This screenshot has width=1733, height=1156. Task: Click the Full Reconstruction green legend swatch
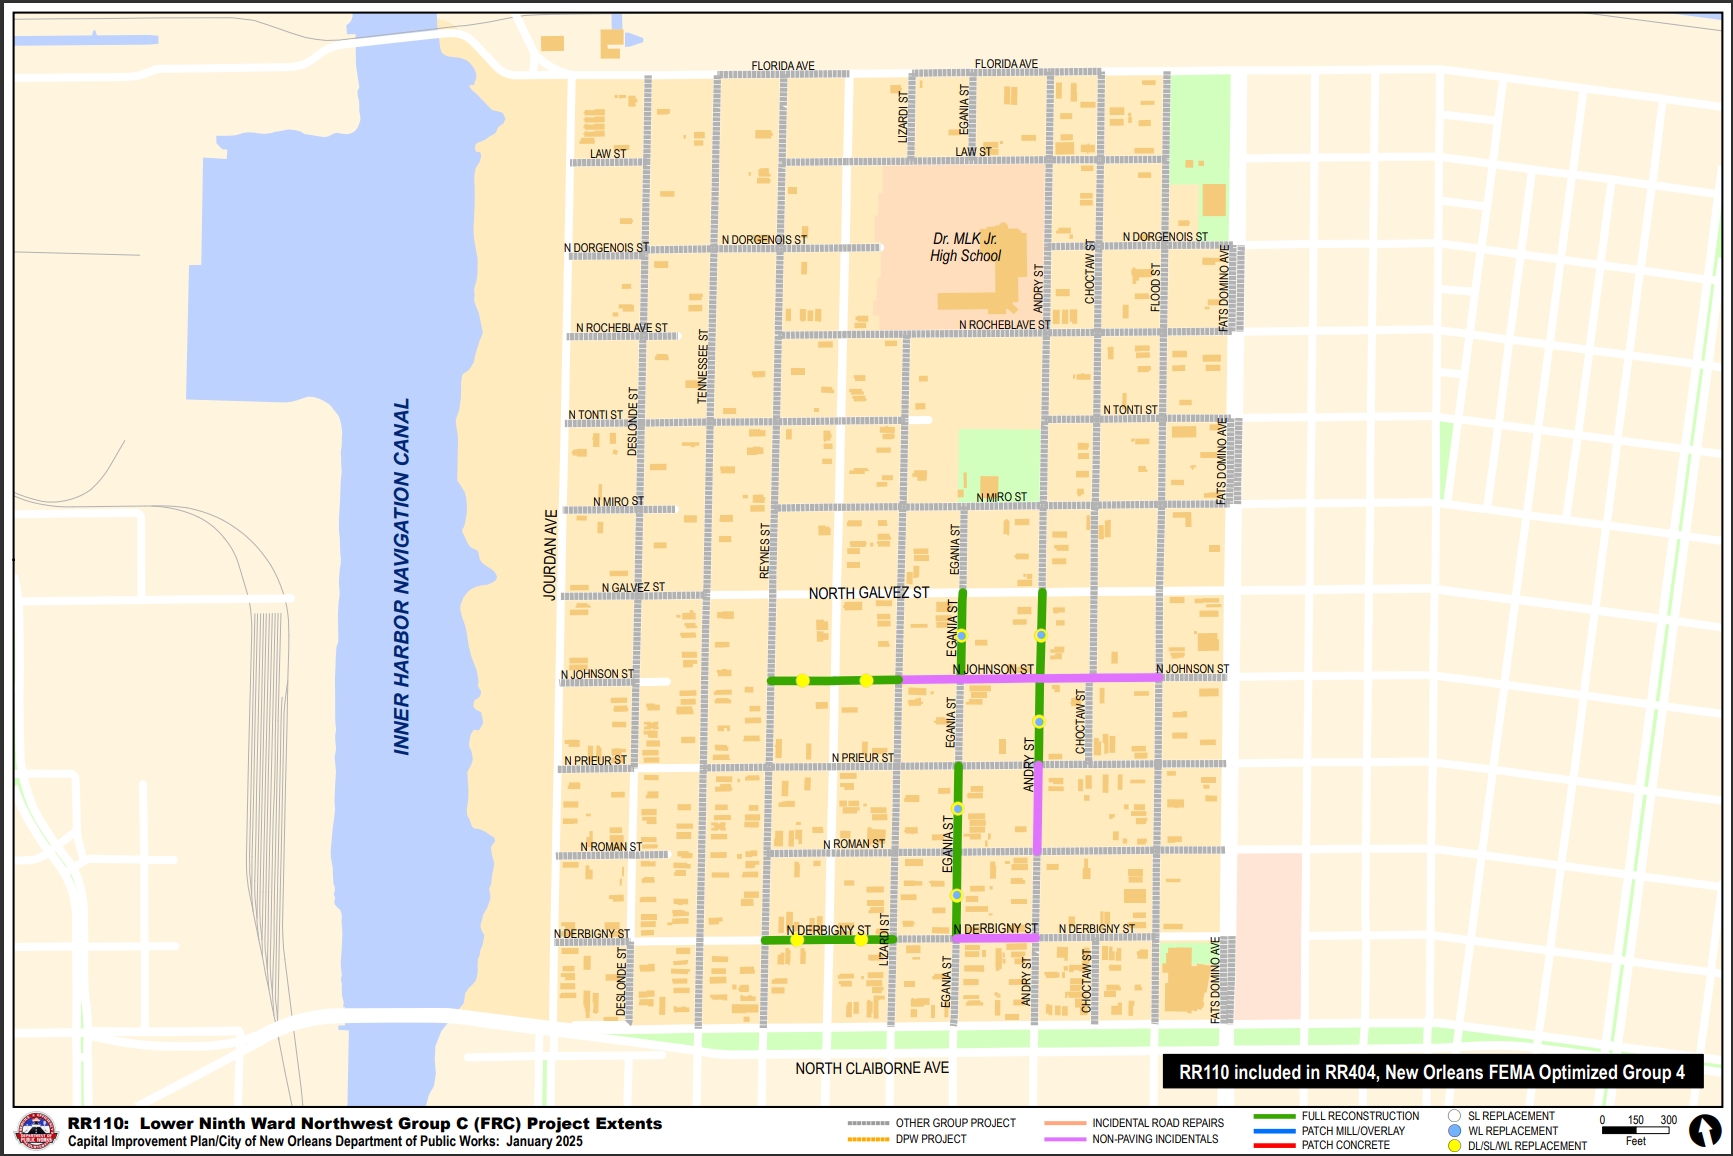coord(1273,1116)
